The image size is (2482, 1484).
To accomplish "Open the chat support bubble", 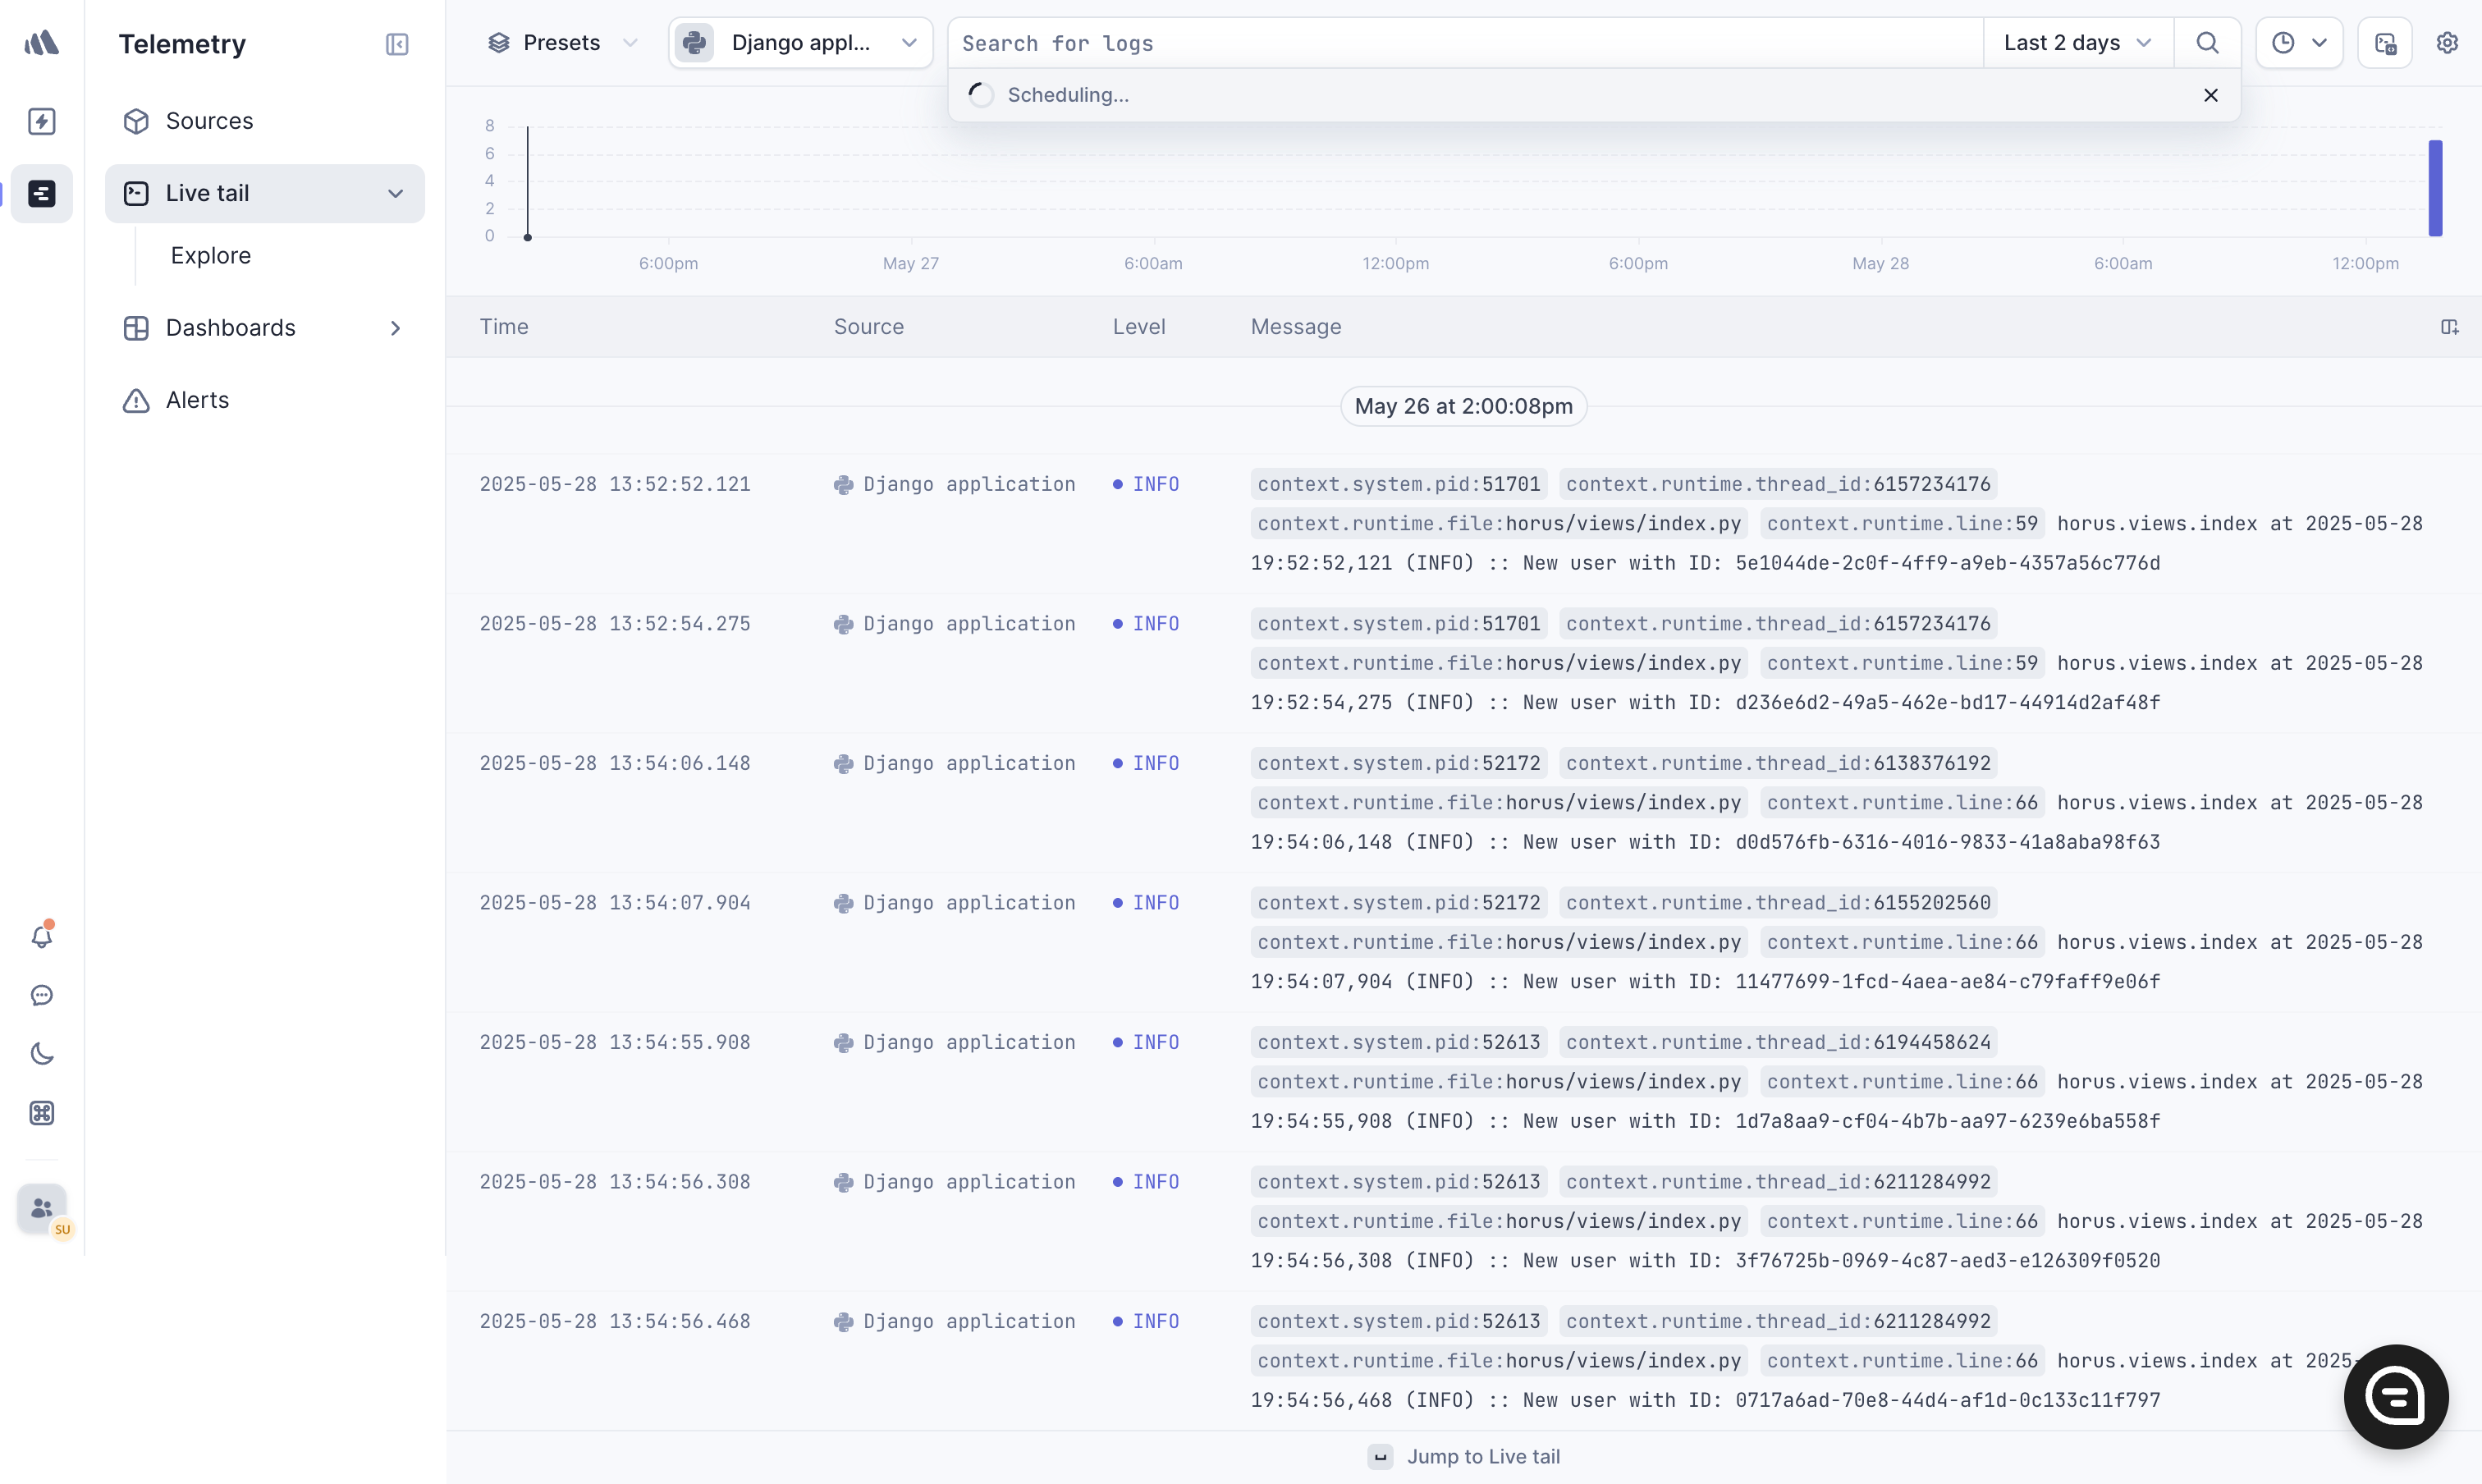I will [x=41, y=995].
